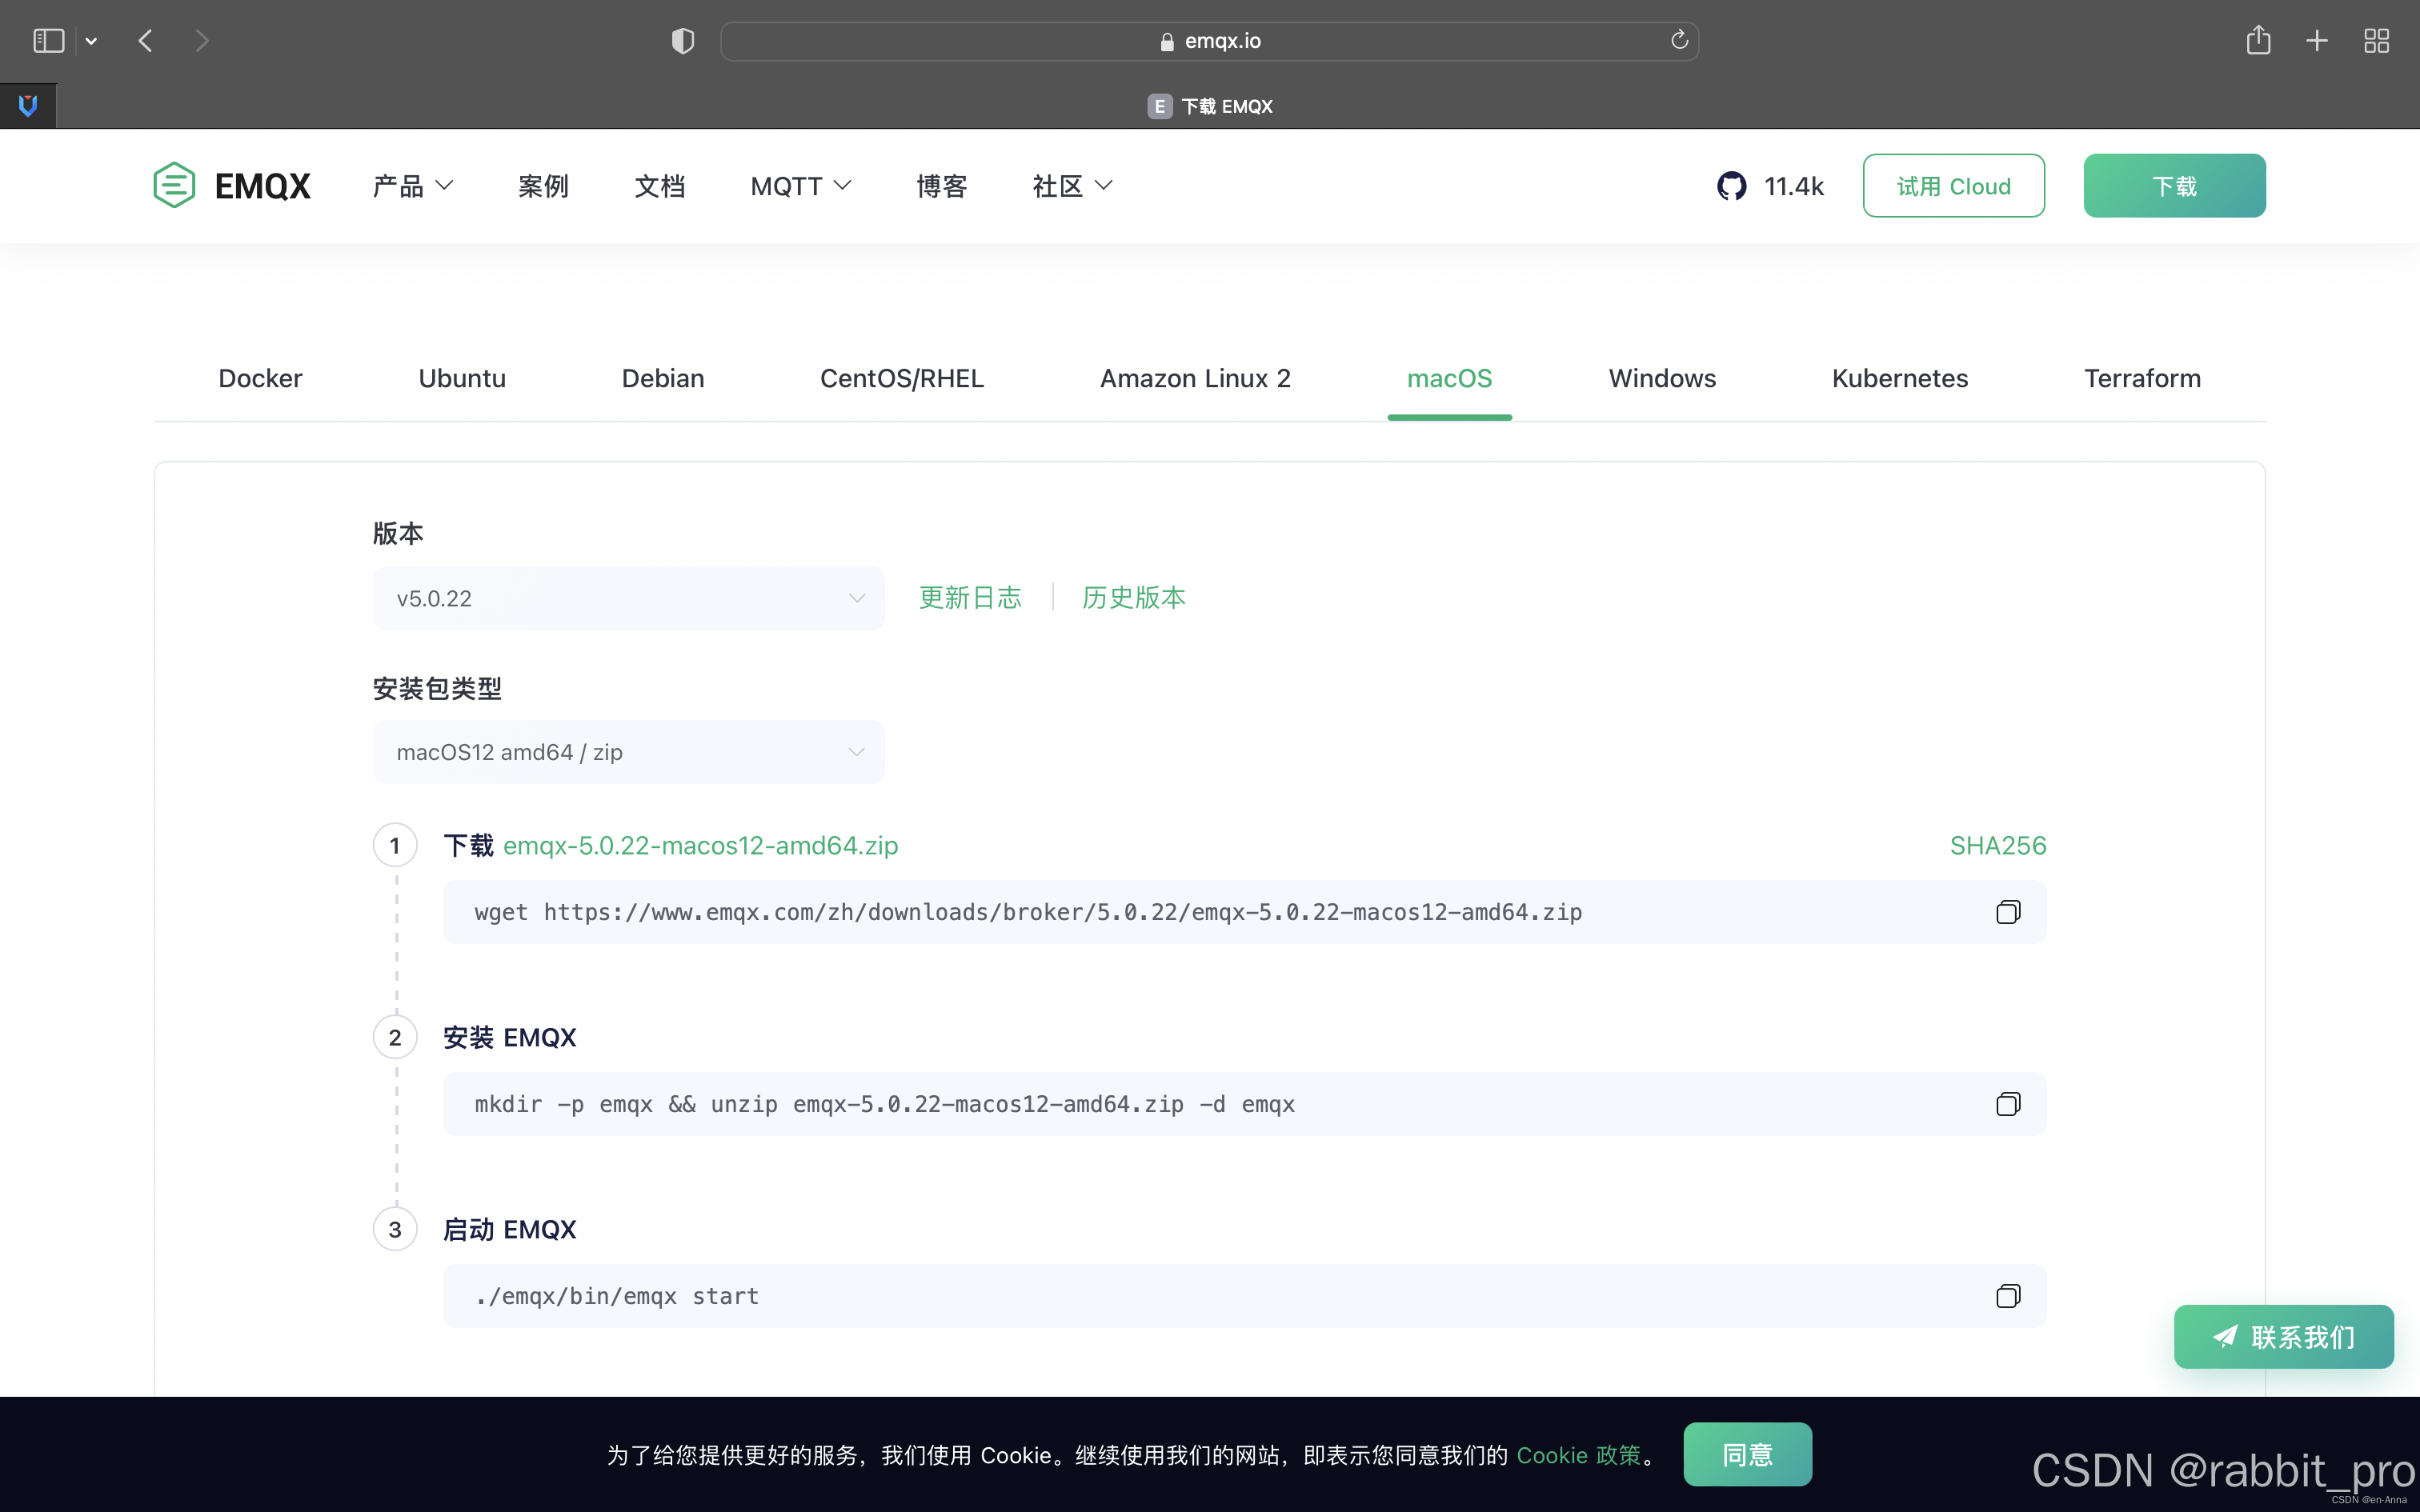Screen dimensions: 2420x1512
Task: Open the Safari share menu
Action: point(2258,40)
